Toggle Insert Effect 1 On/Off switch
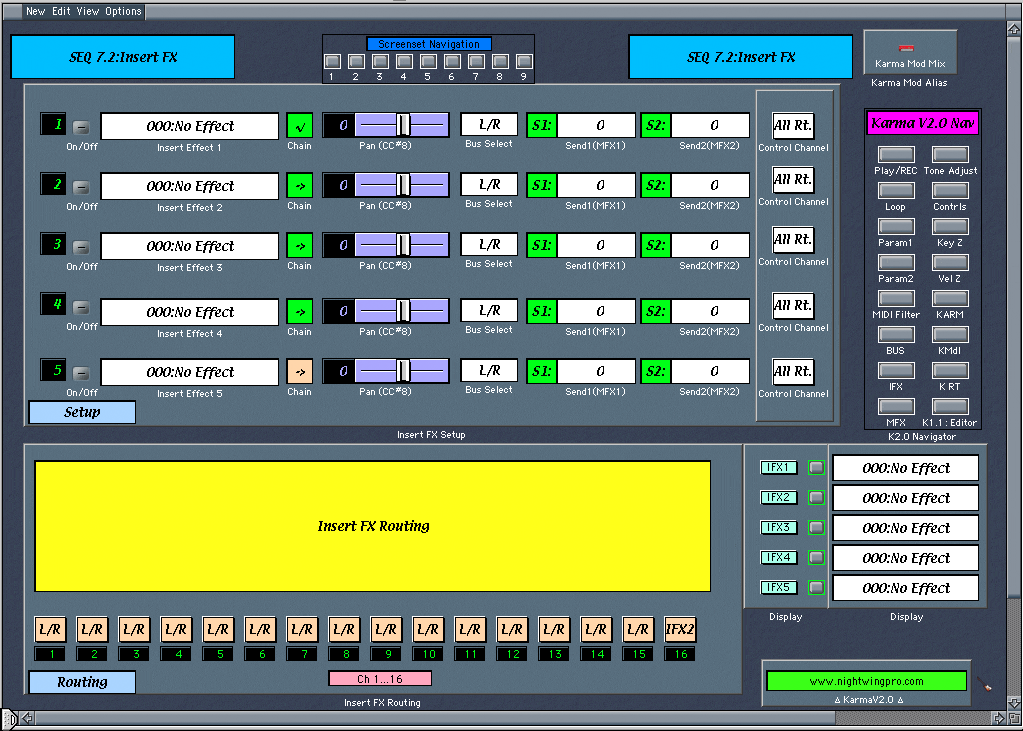1023x731 pixels. pos(82,127)
